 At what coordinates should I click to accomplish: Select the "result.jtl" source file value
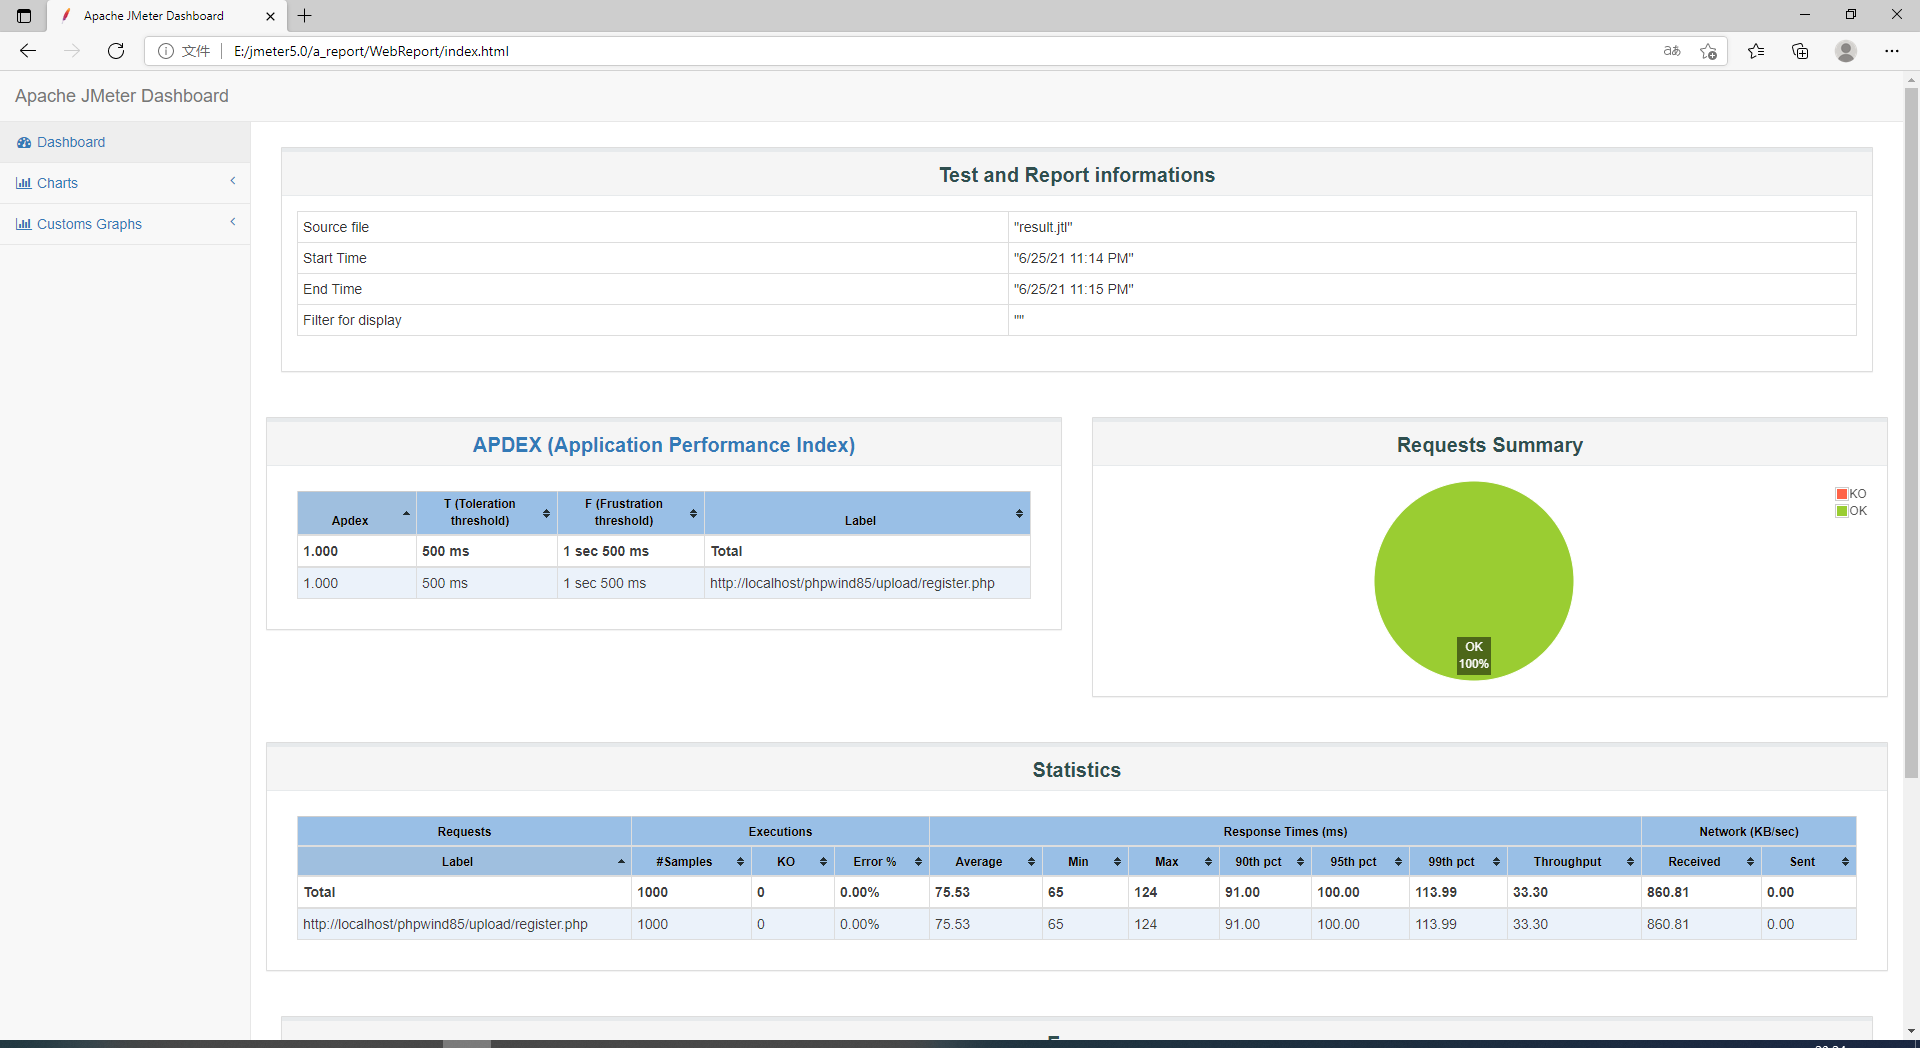click(x=1043, y=227)
